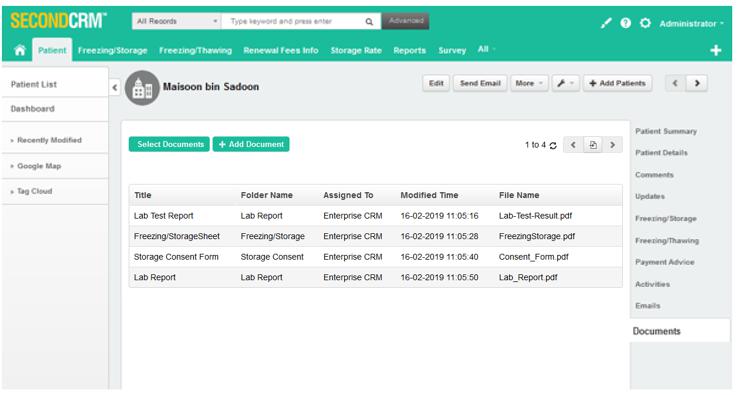Open the Storage Consent Form document
Viewport: 739px width, 395px height.
click(176, 257)
